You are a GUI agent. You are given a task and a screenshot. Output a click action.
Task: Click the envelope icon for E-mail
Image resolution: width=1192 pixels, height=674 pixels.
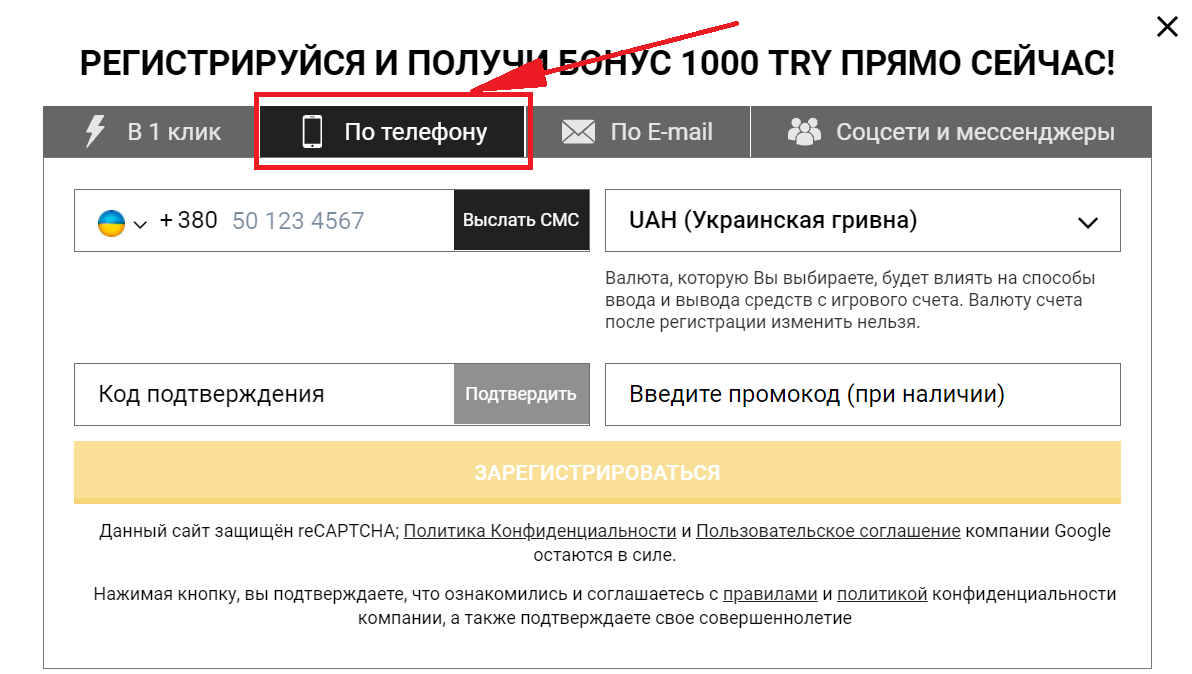(578, 131)
